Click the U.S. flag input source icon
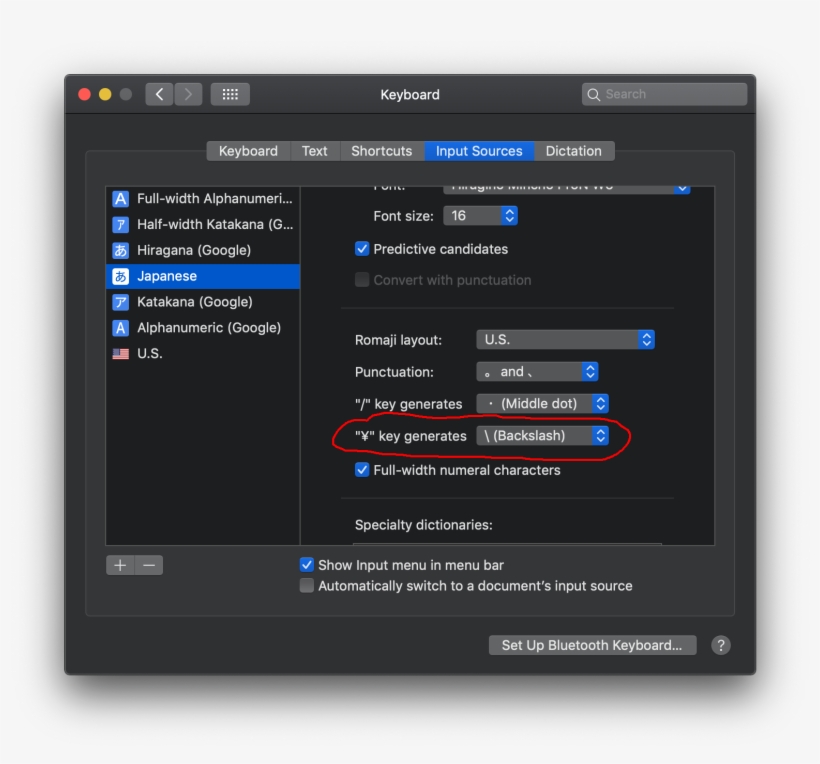The width and height of the screenshot is (820, 764). click(x=120, y=352)
